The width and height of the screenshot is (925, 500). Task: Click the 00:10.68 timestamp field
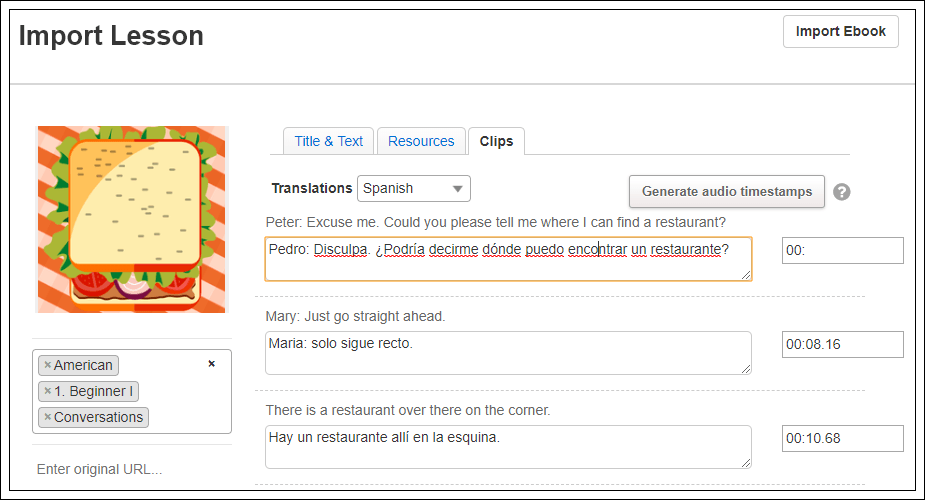pos(842,438)
